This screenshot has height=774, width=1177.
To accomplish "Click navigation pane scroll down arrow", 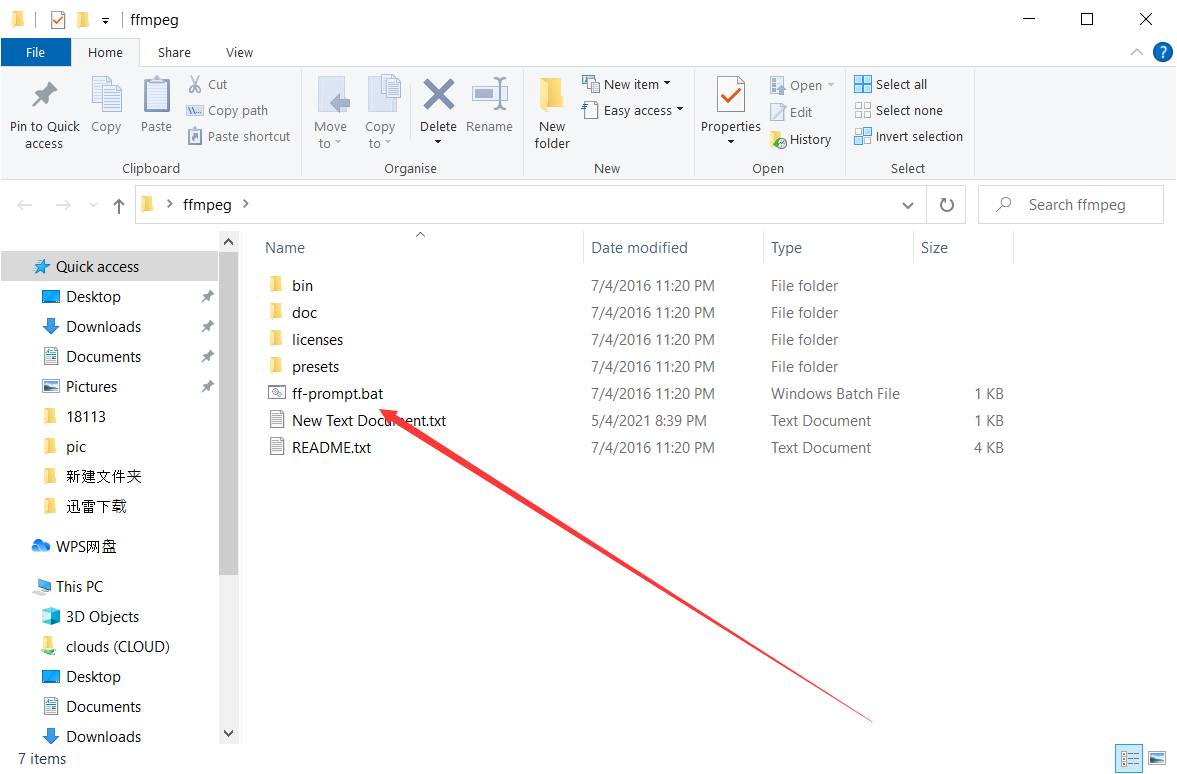I will (x=229, y=733).
